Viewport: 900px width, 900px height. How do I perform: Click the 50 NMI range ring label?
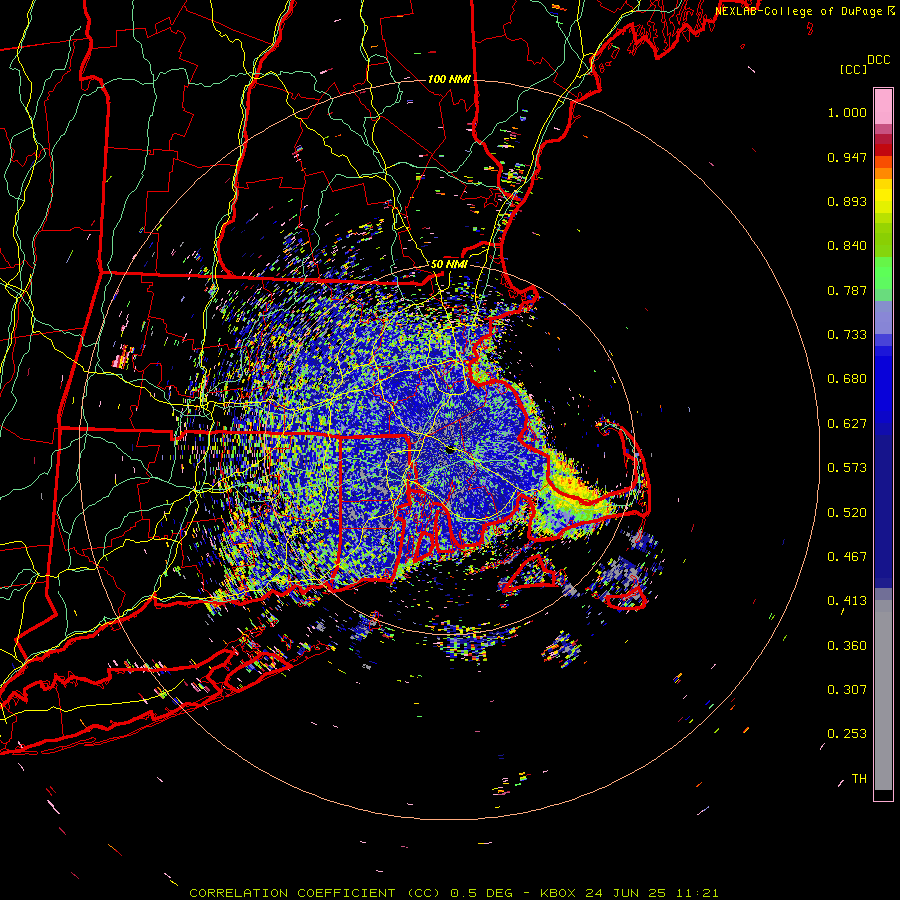[449, 265]
